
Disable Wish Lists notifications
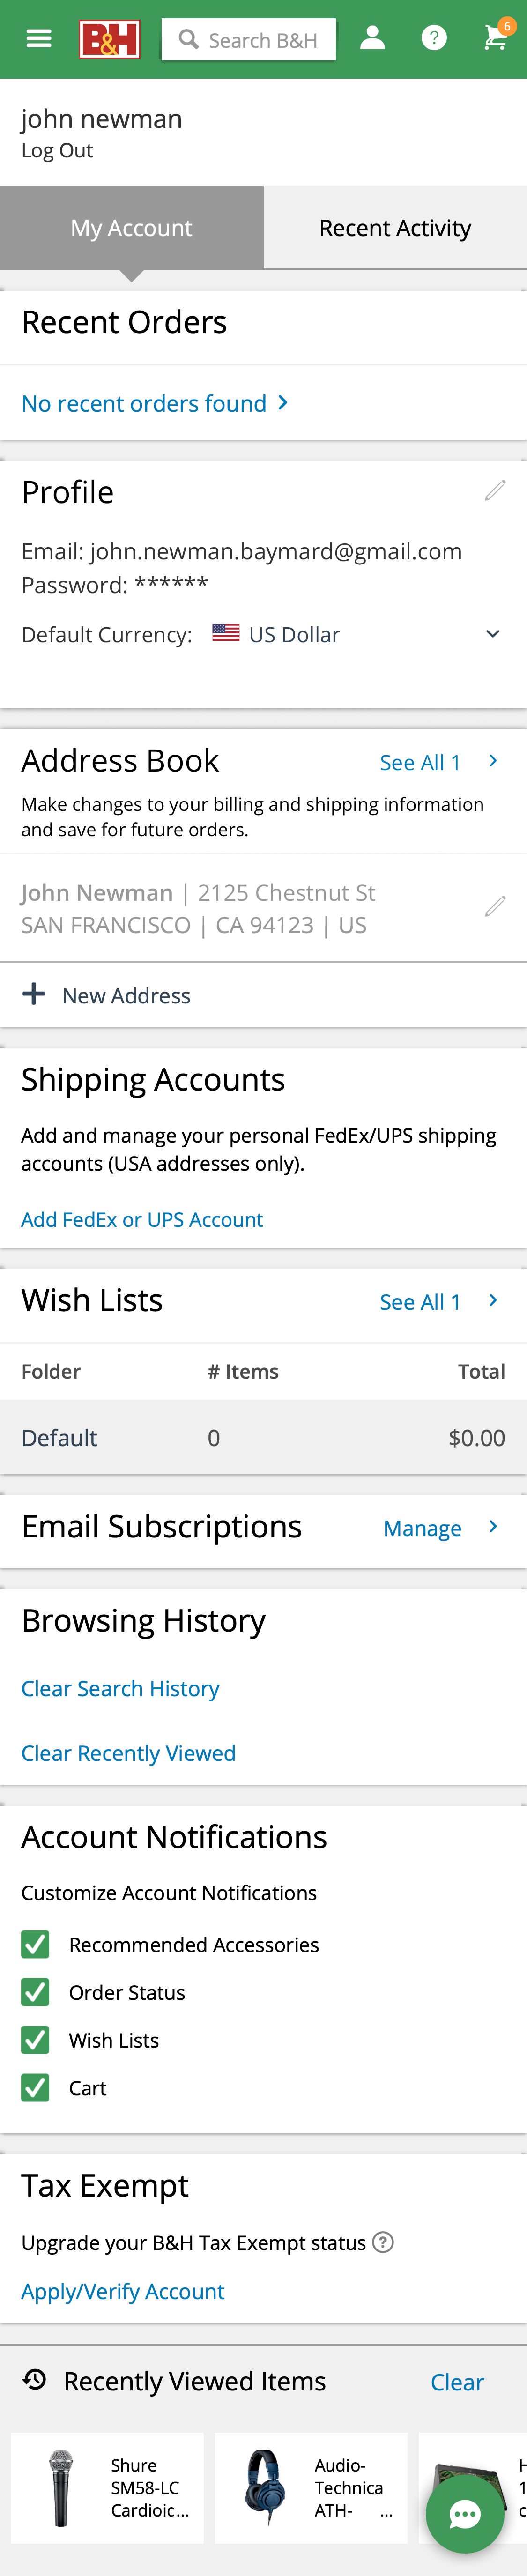(35, 2039)
